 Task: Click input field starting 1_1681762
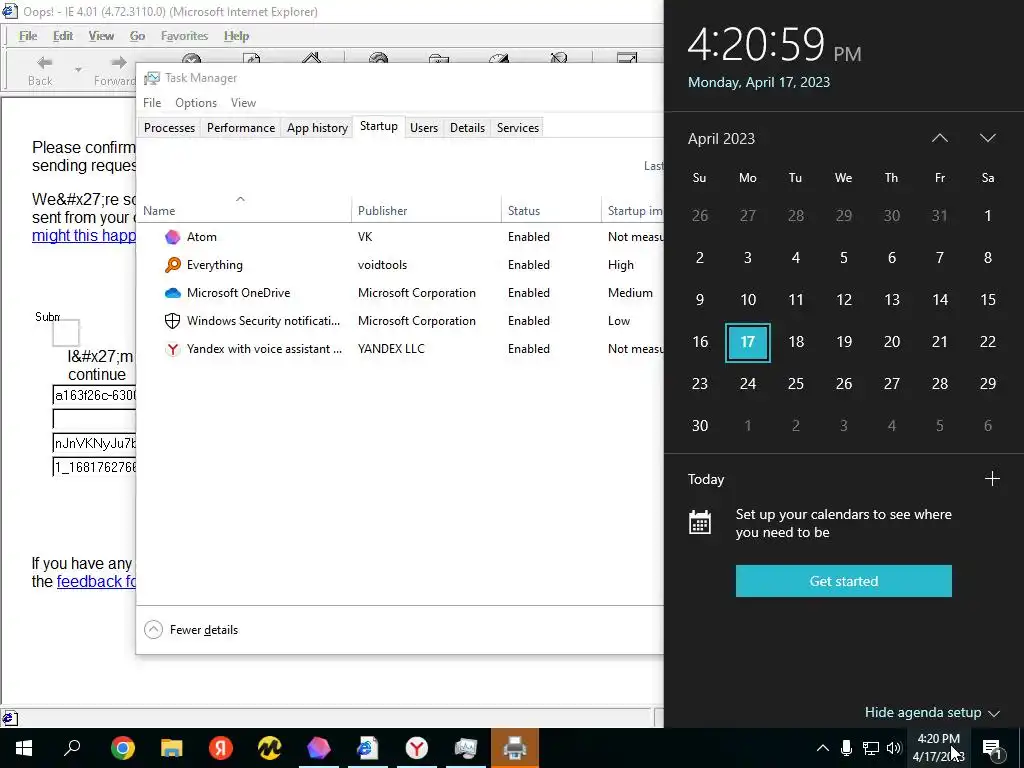94,467
